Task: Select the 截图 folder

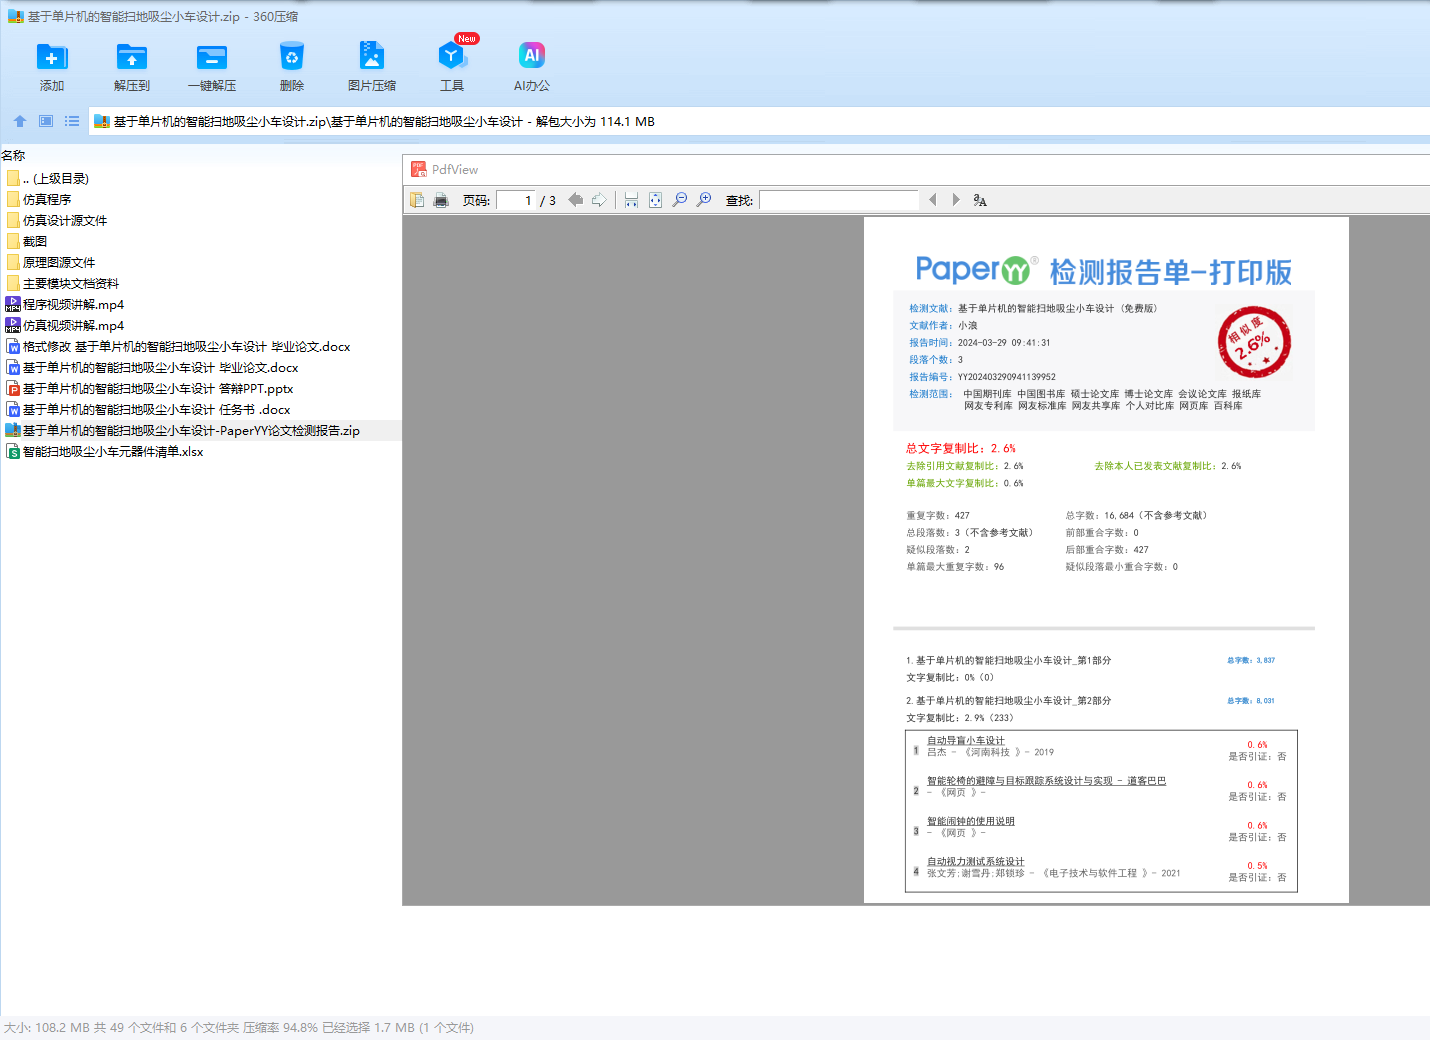Action: click(27, 241)
